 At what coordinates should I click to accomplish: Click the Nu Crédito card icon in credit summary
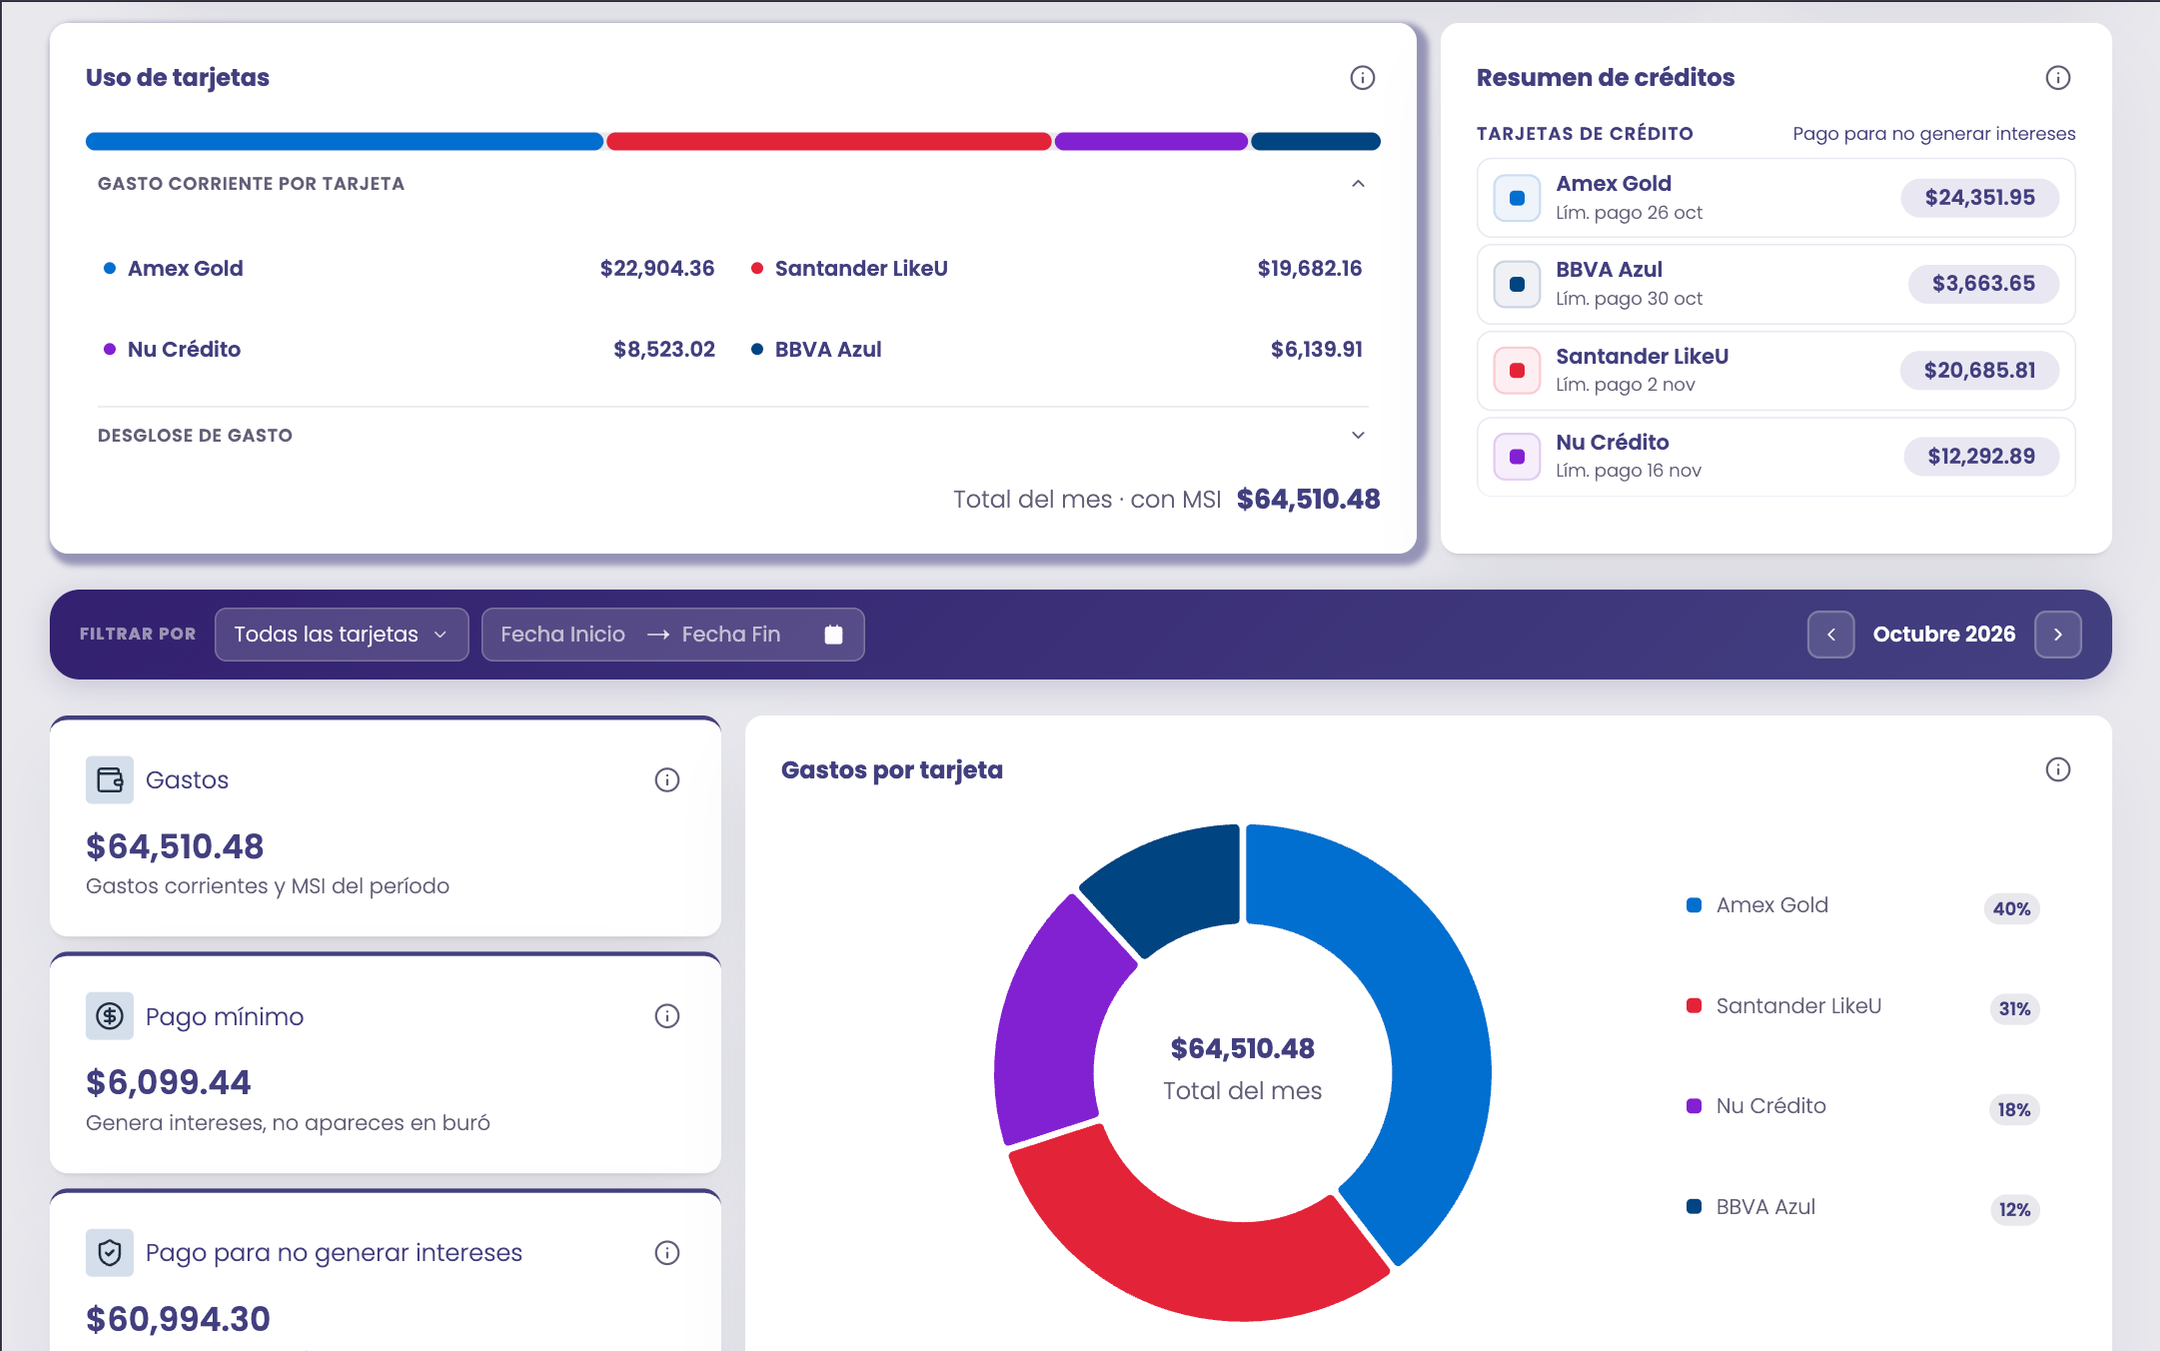pyautogui.click(x=1517, y=457)
